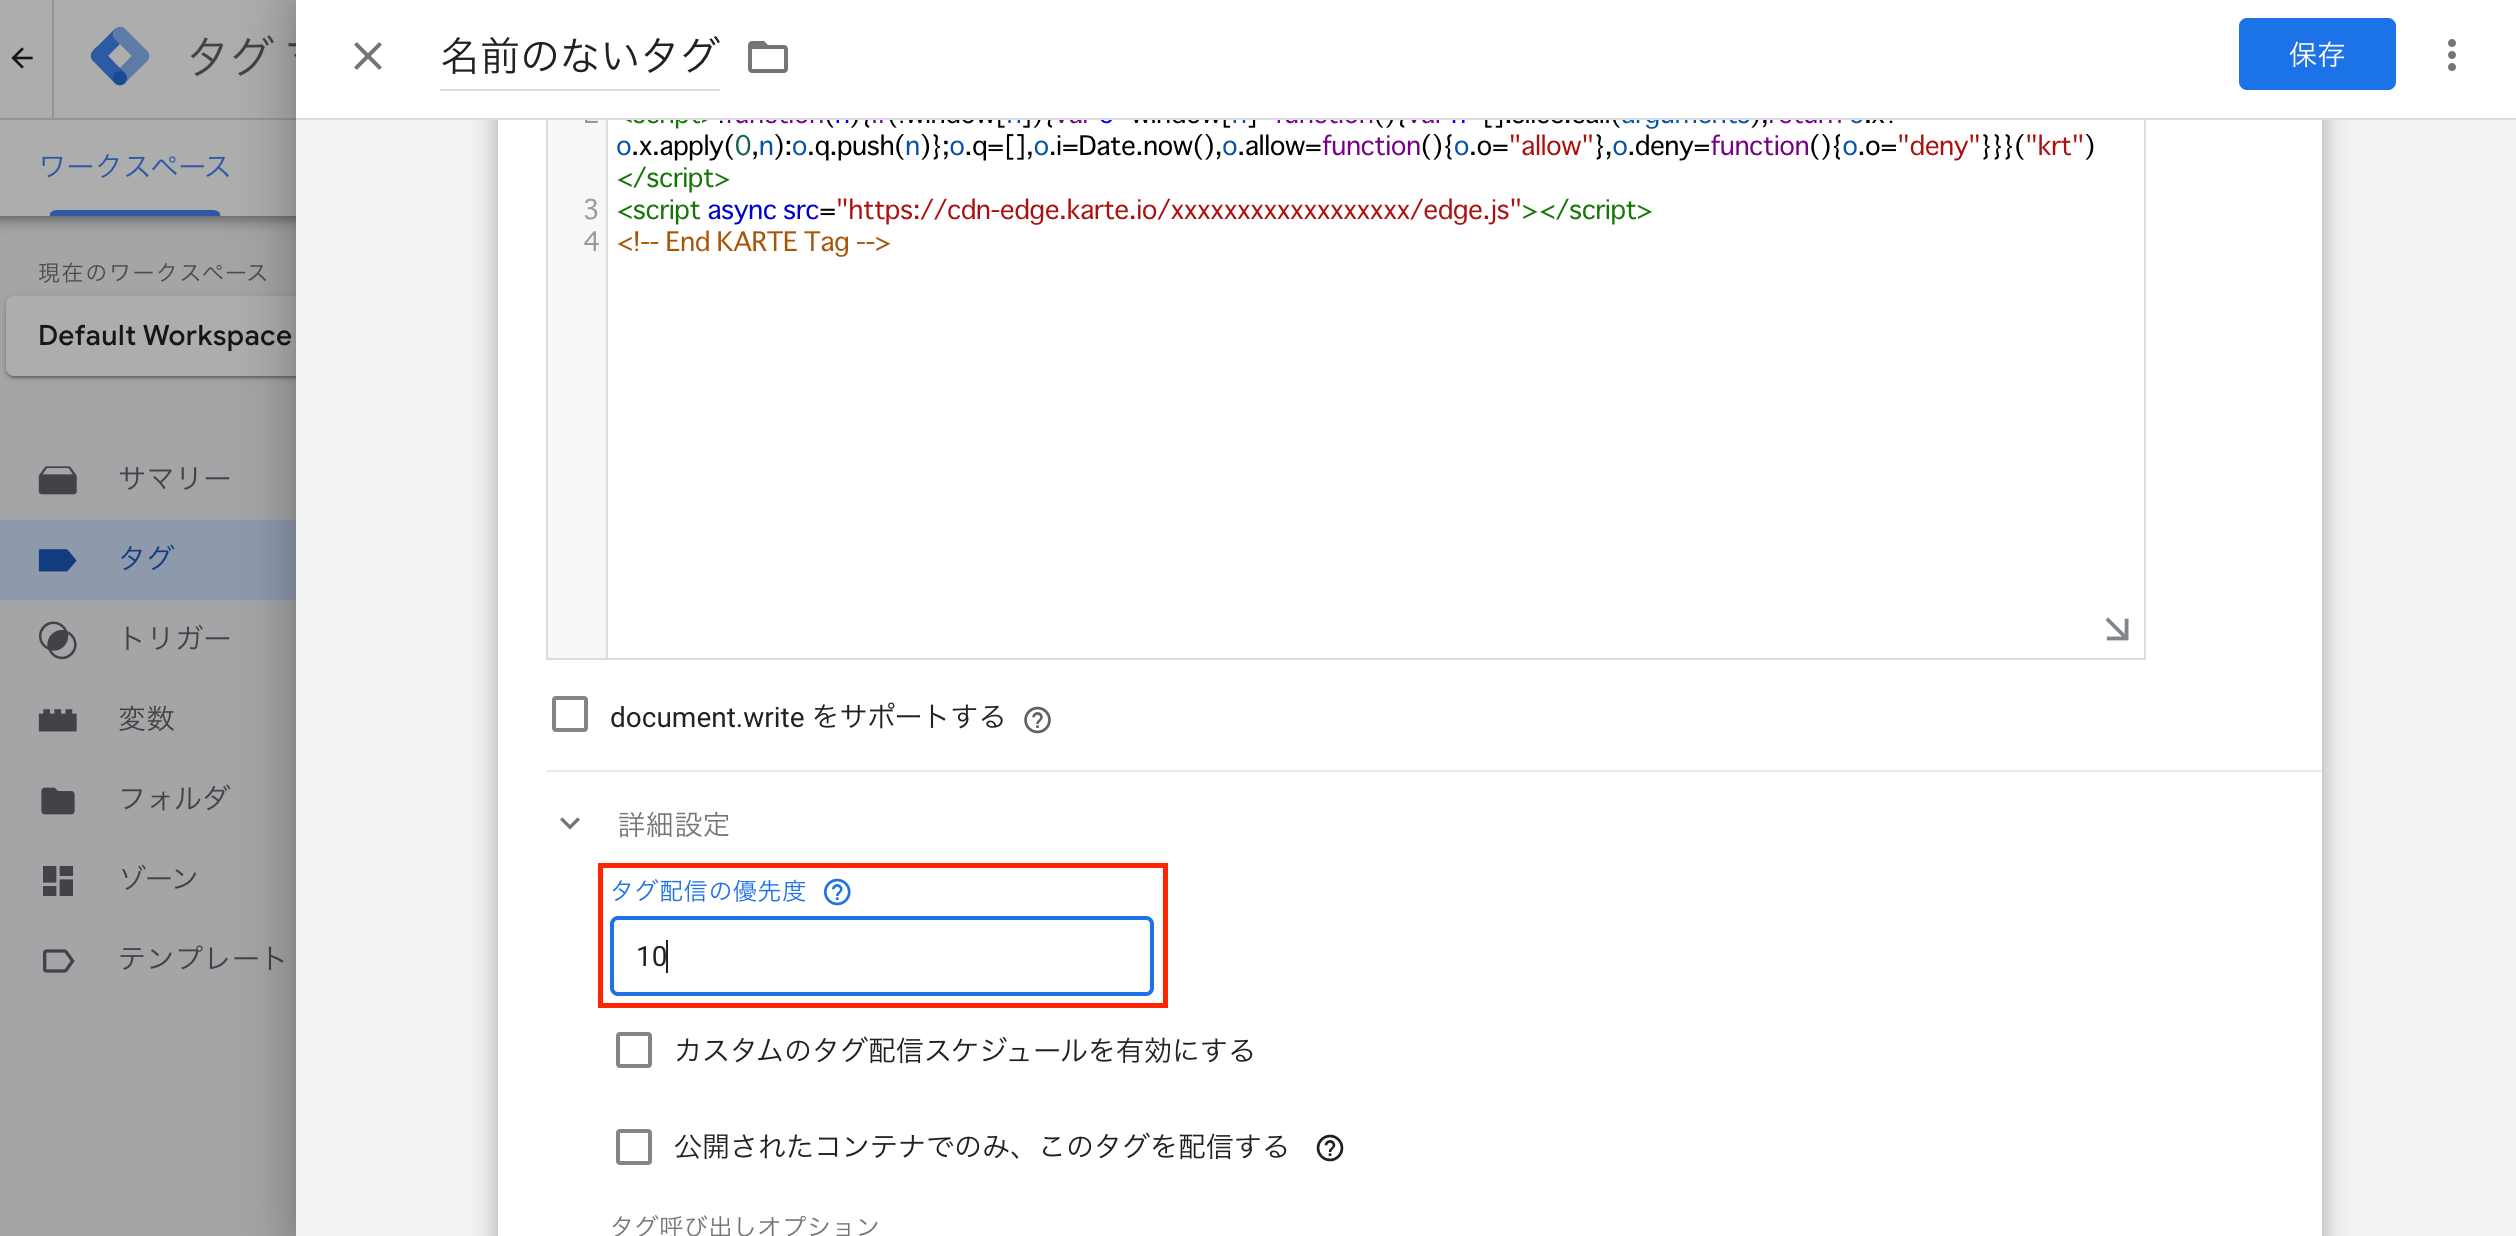Open サマリー in the sidebar
The height and width of the screenshot is (1236, 2516).
tap(148, 479)
